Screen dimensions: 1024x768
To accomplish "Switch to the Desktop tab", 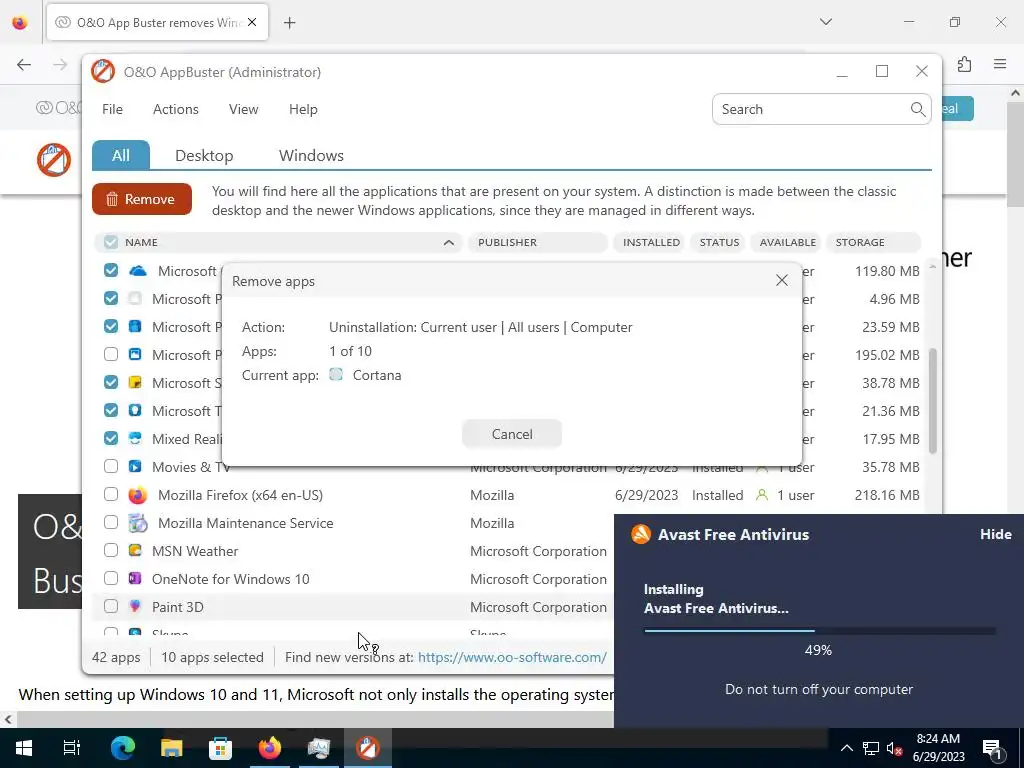I will pos(204,155).
